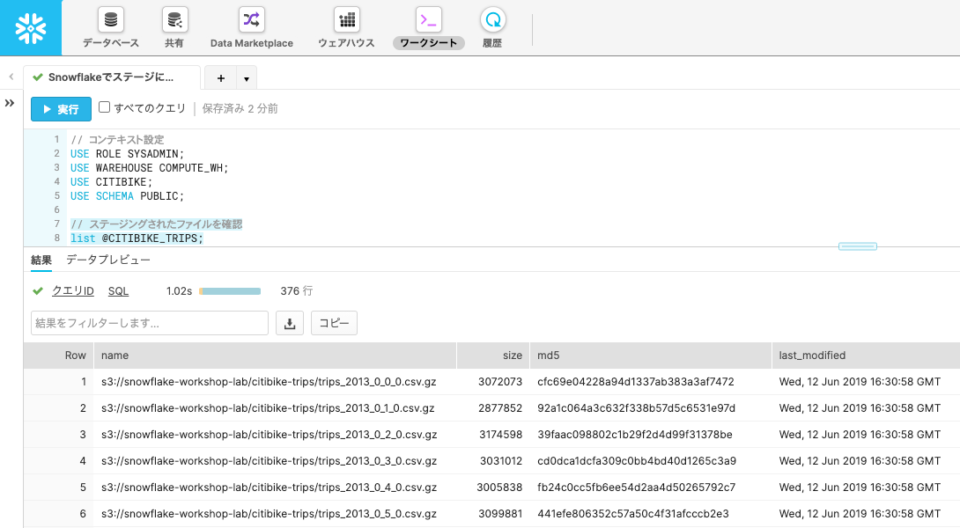Click the 376 行 row count label

click(296, 291)
